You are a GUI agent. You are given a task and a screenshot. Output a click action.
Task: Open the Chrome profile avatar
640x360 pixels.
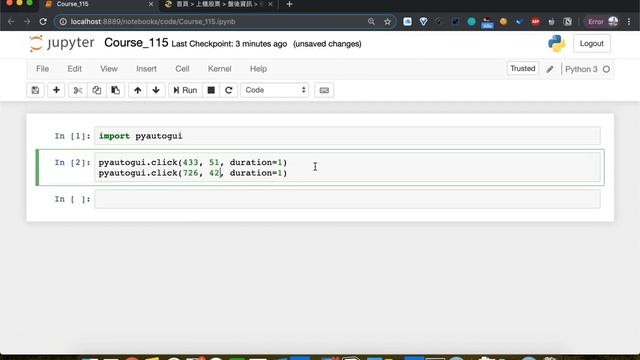[613, 22]
